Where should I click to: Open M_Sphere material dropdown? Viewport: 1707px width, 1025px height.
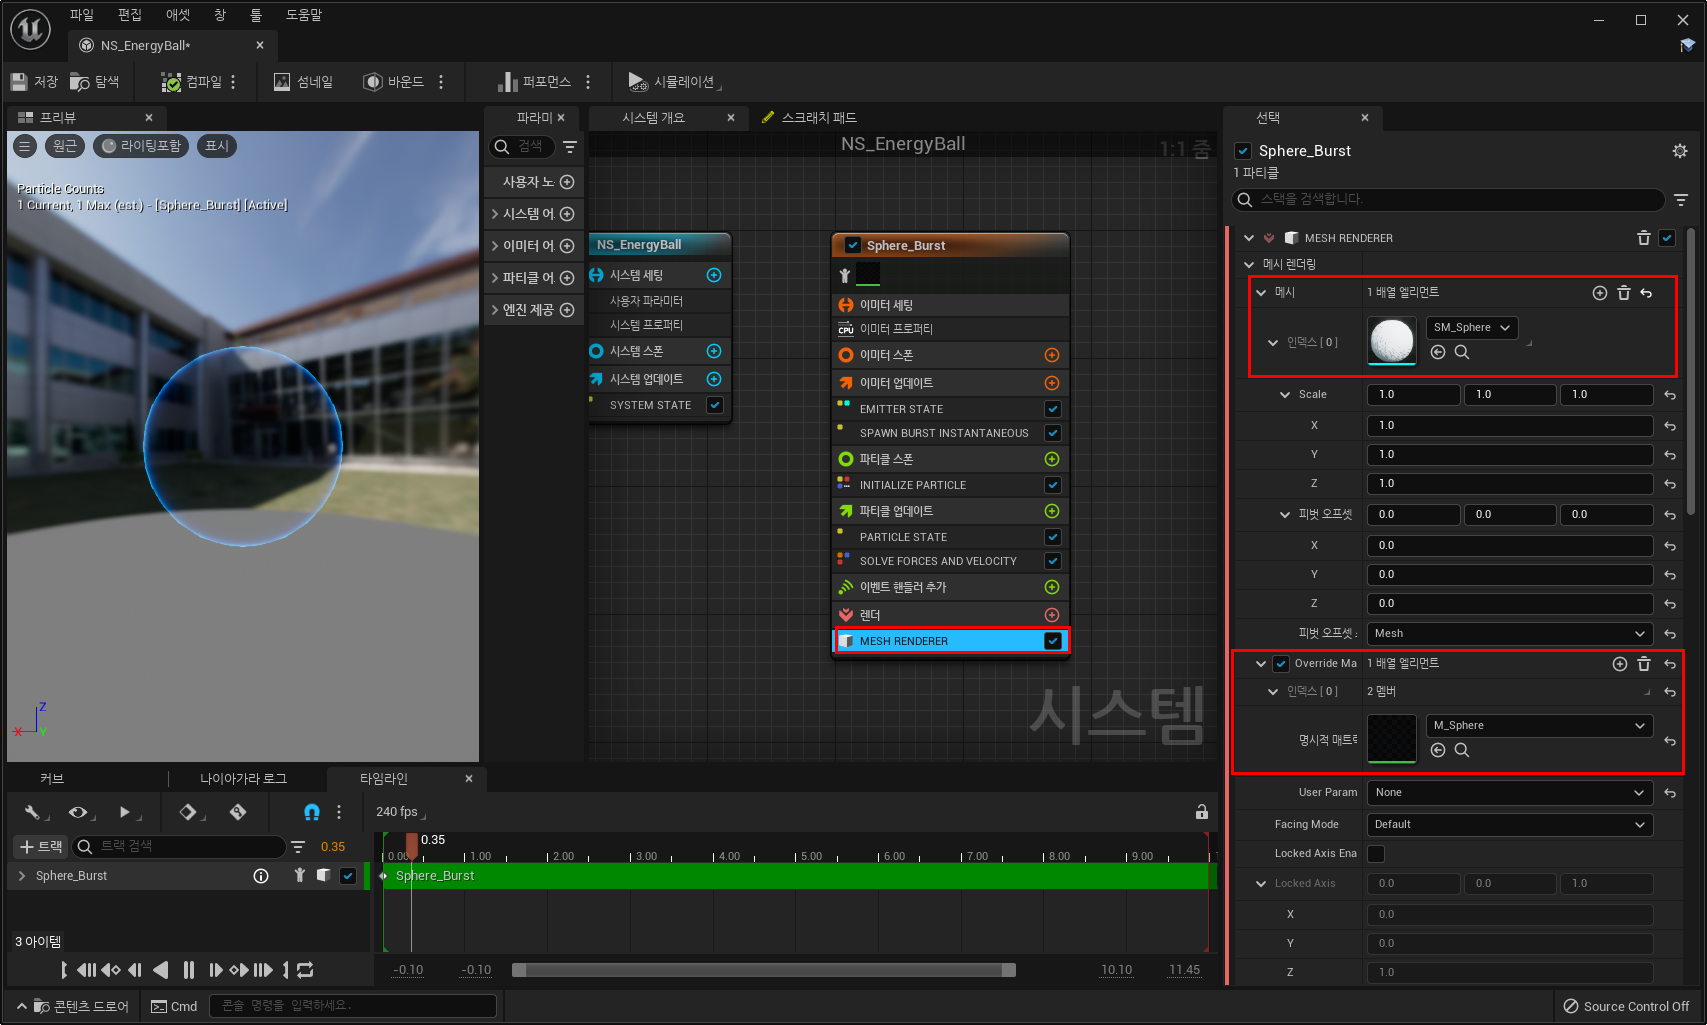pyautogui.click(x=1539, y=726)
